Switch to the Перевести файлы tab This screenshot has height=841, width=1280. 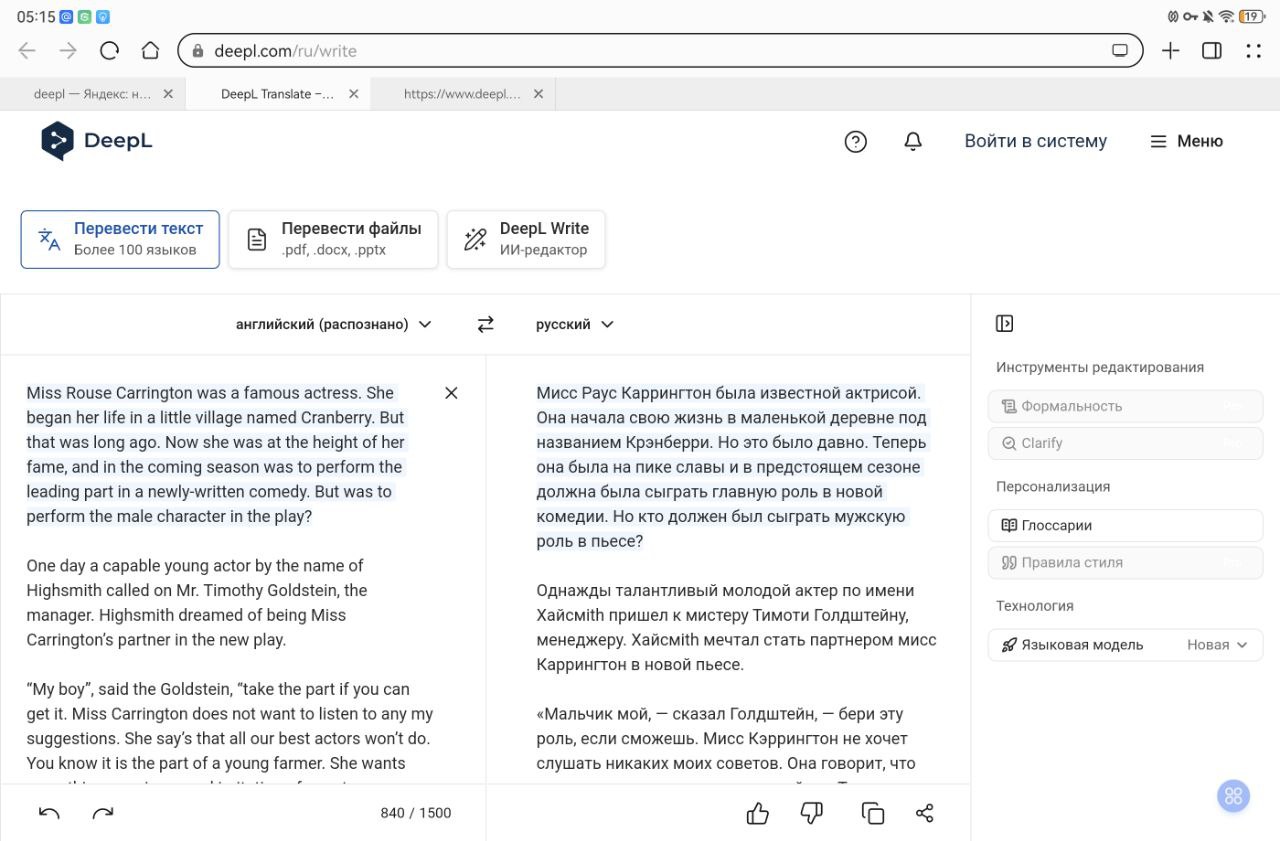pos(333,239)
